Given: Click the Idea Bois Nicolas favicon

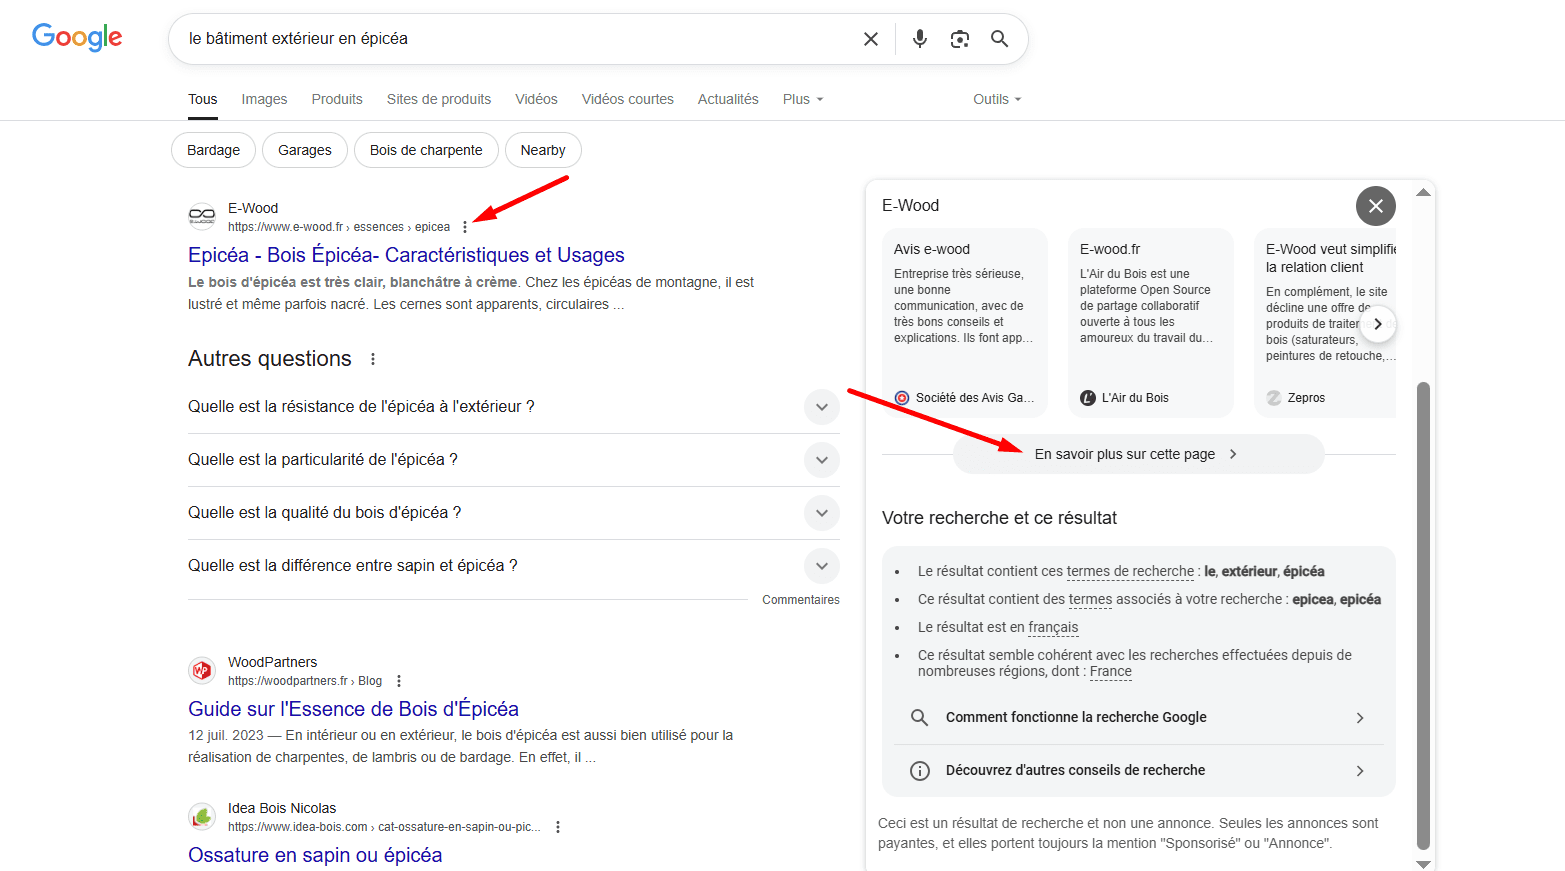Looking at the screenshot, I should 202,816.
